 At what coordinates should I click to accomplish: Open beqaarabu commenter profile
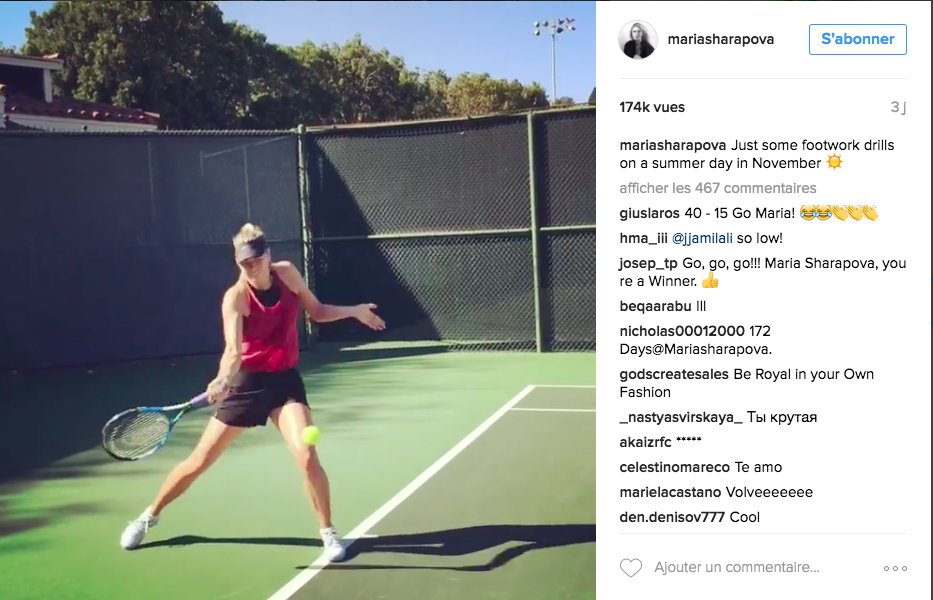pos(655,306)
